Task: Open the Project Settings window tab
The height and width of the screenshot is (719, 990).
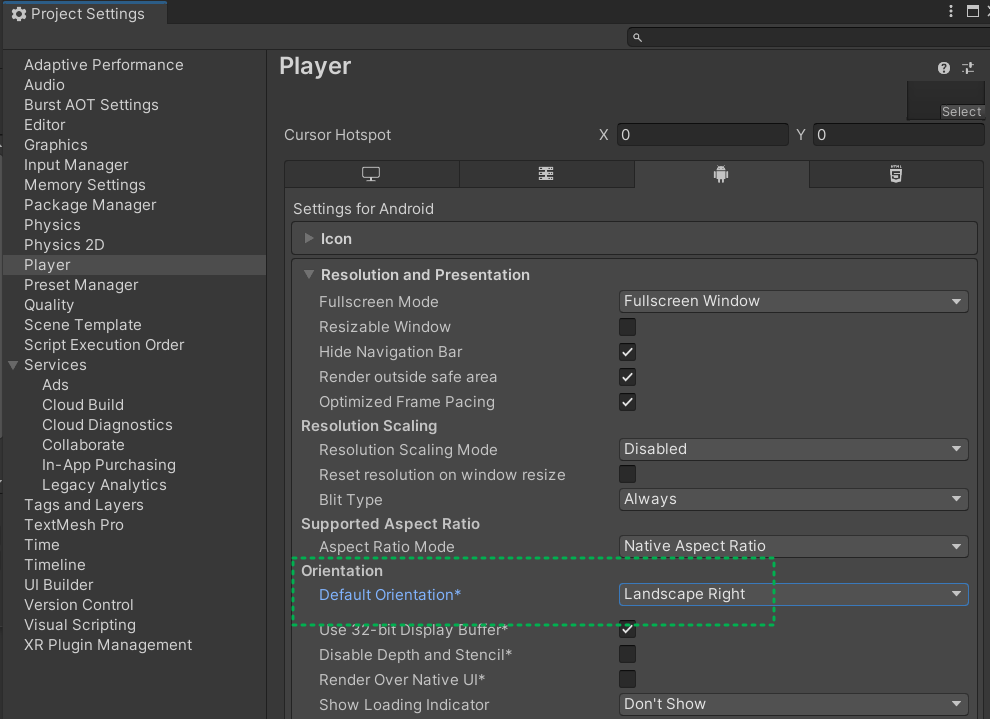Action: pyautogui.click(x=85, y=14)
